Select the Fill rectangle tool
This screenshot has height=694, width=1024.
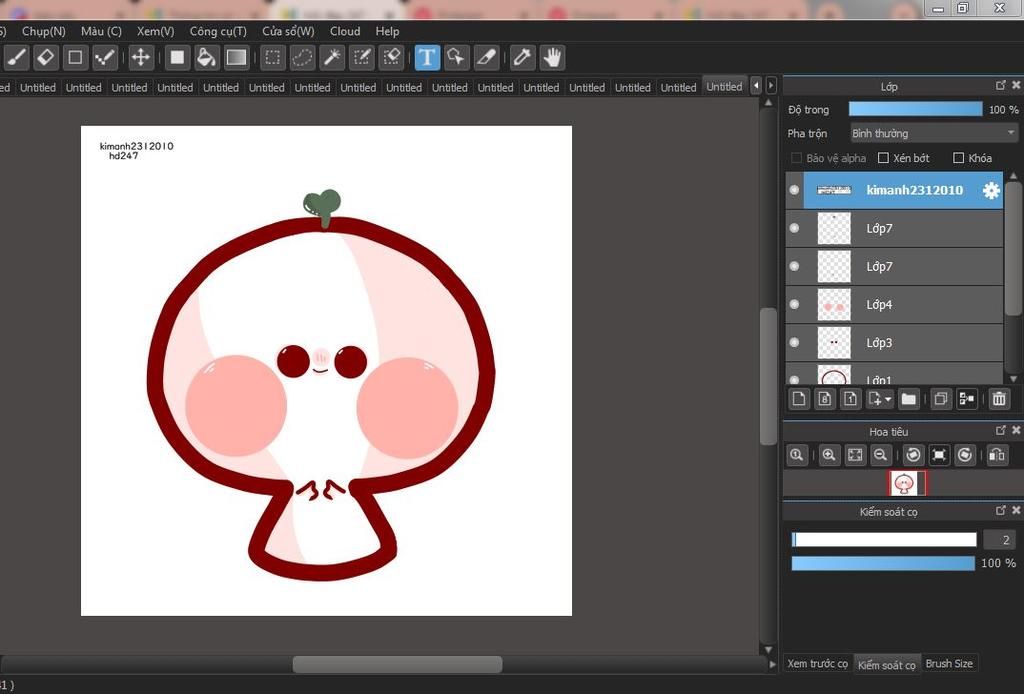177,57
